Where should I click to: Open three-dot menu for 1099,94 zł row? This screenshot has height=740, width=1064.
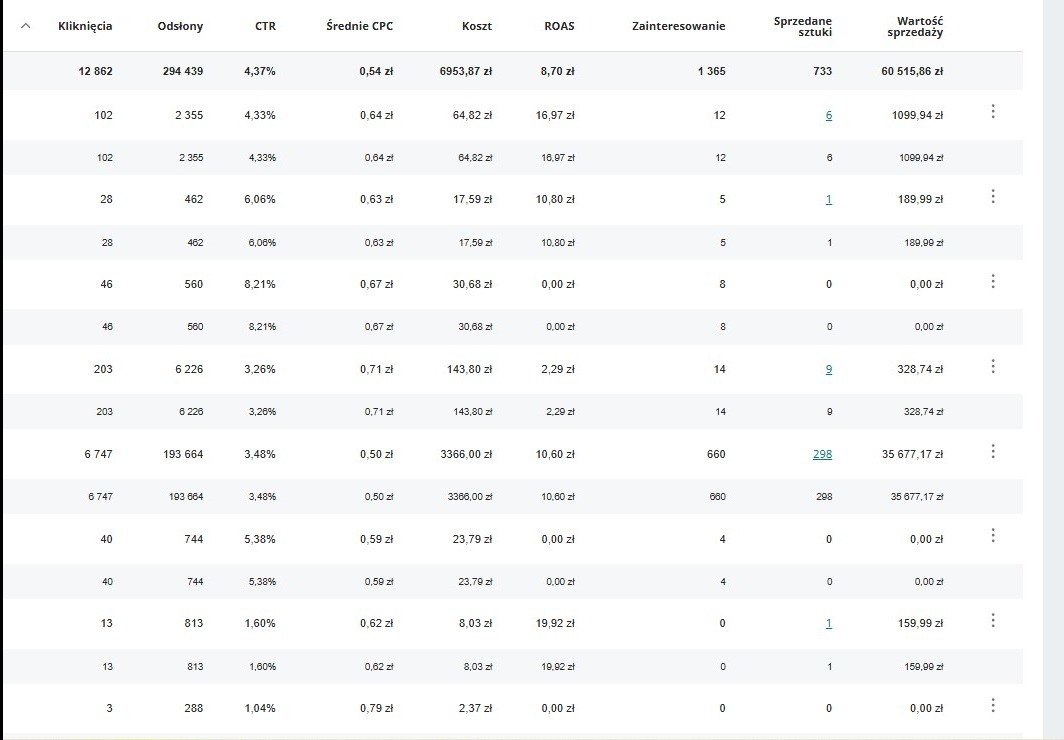coord(992,111)
